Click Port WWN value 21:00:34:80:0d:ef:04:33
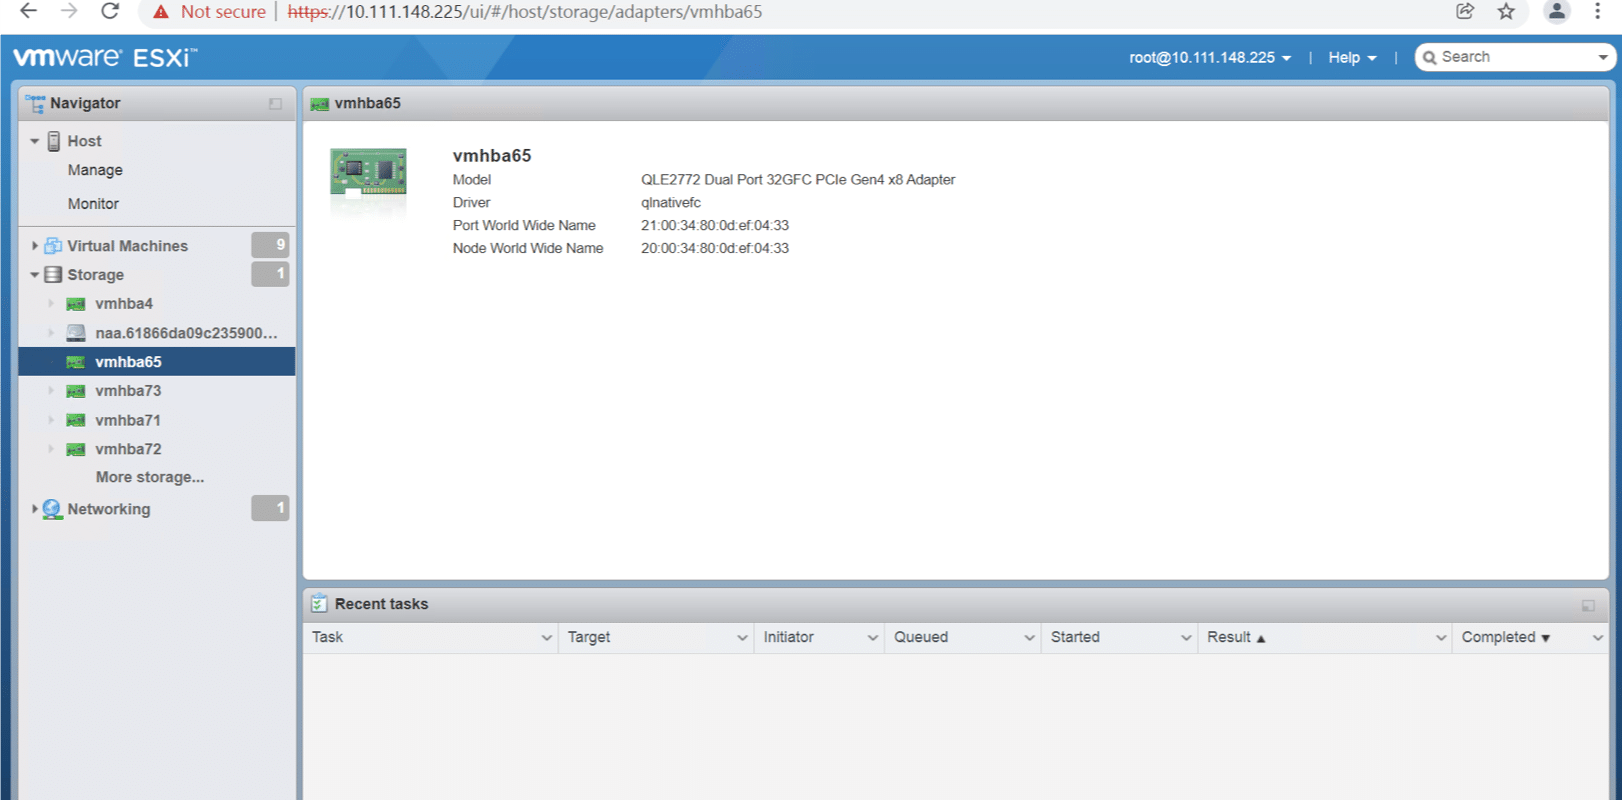 point(715,226)
